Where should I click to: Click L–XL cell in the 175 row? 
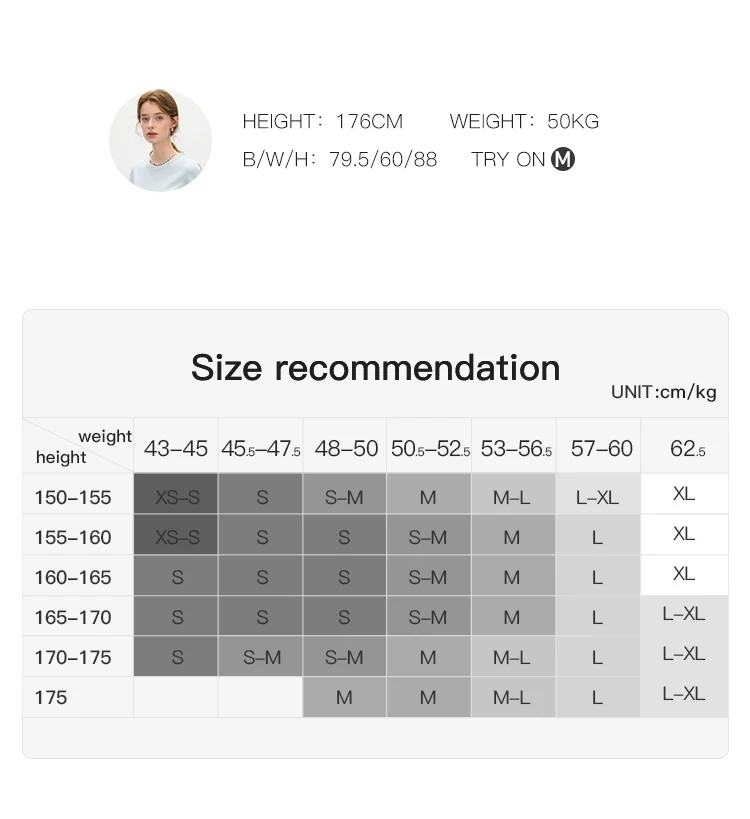point(684,694)
